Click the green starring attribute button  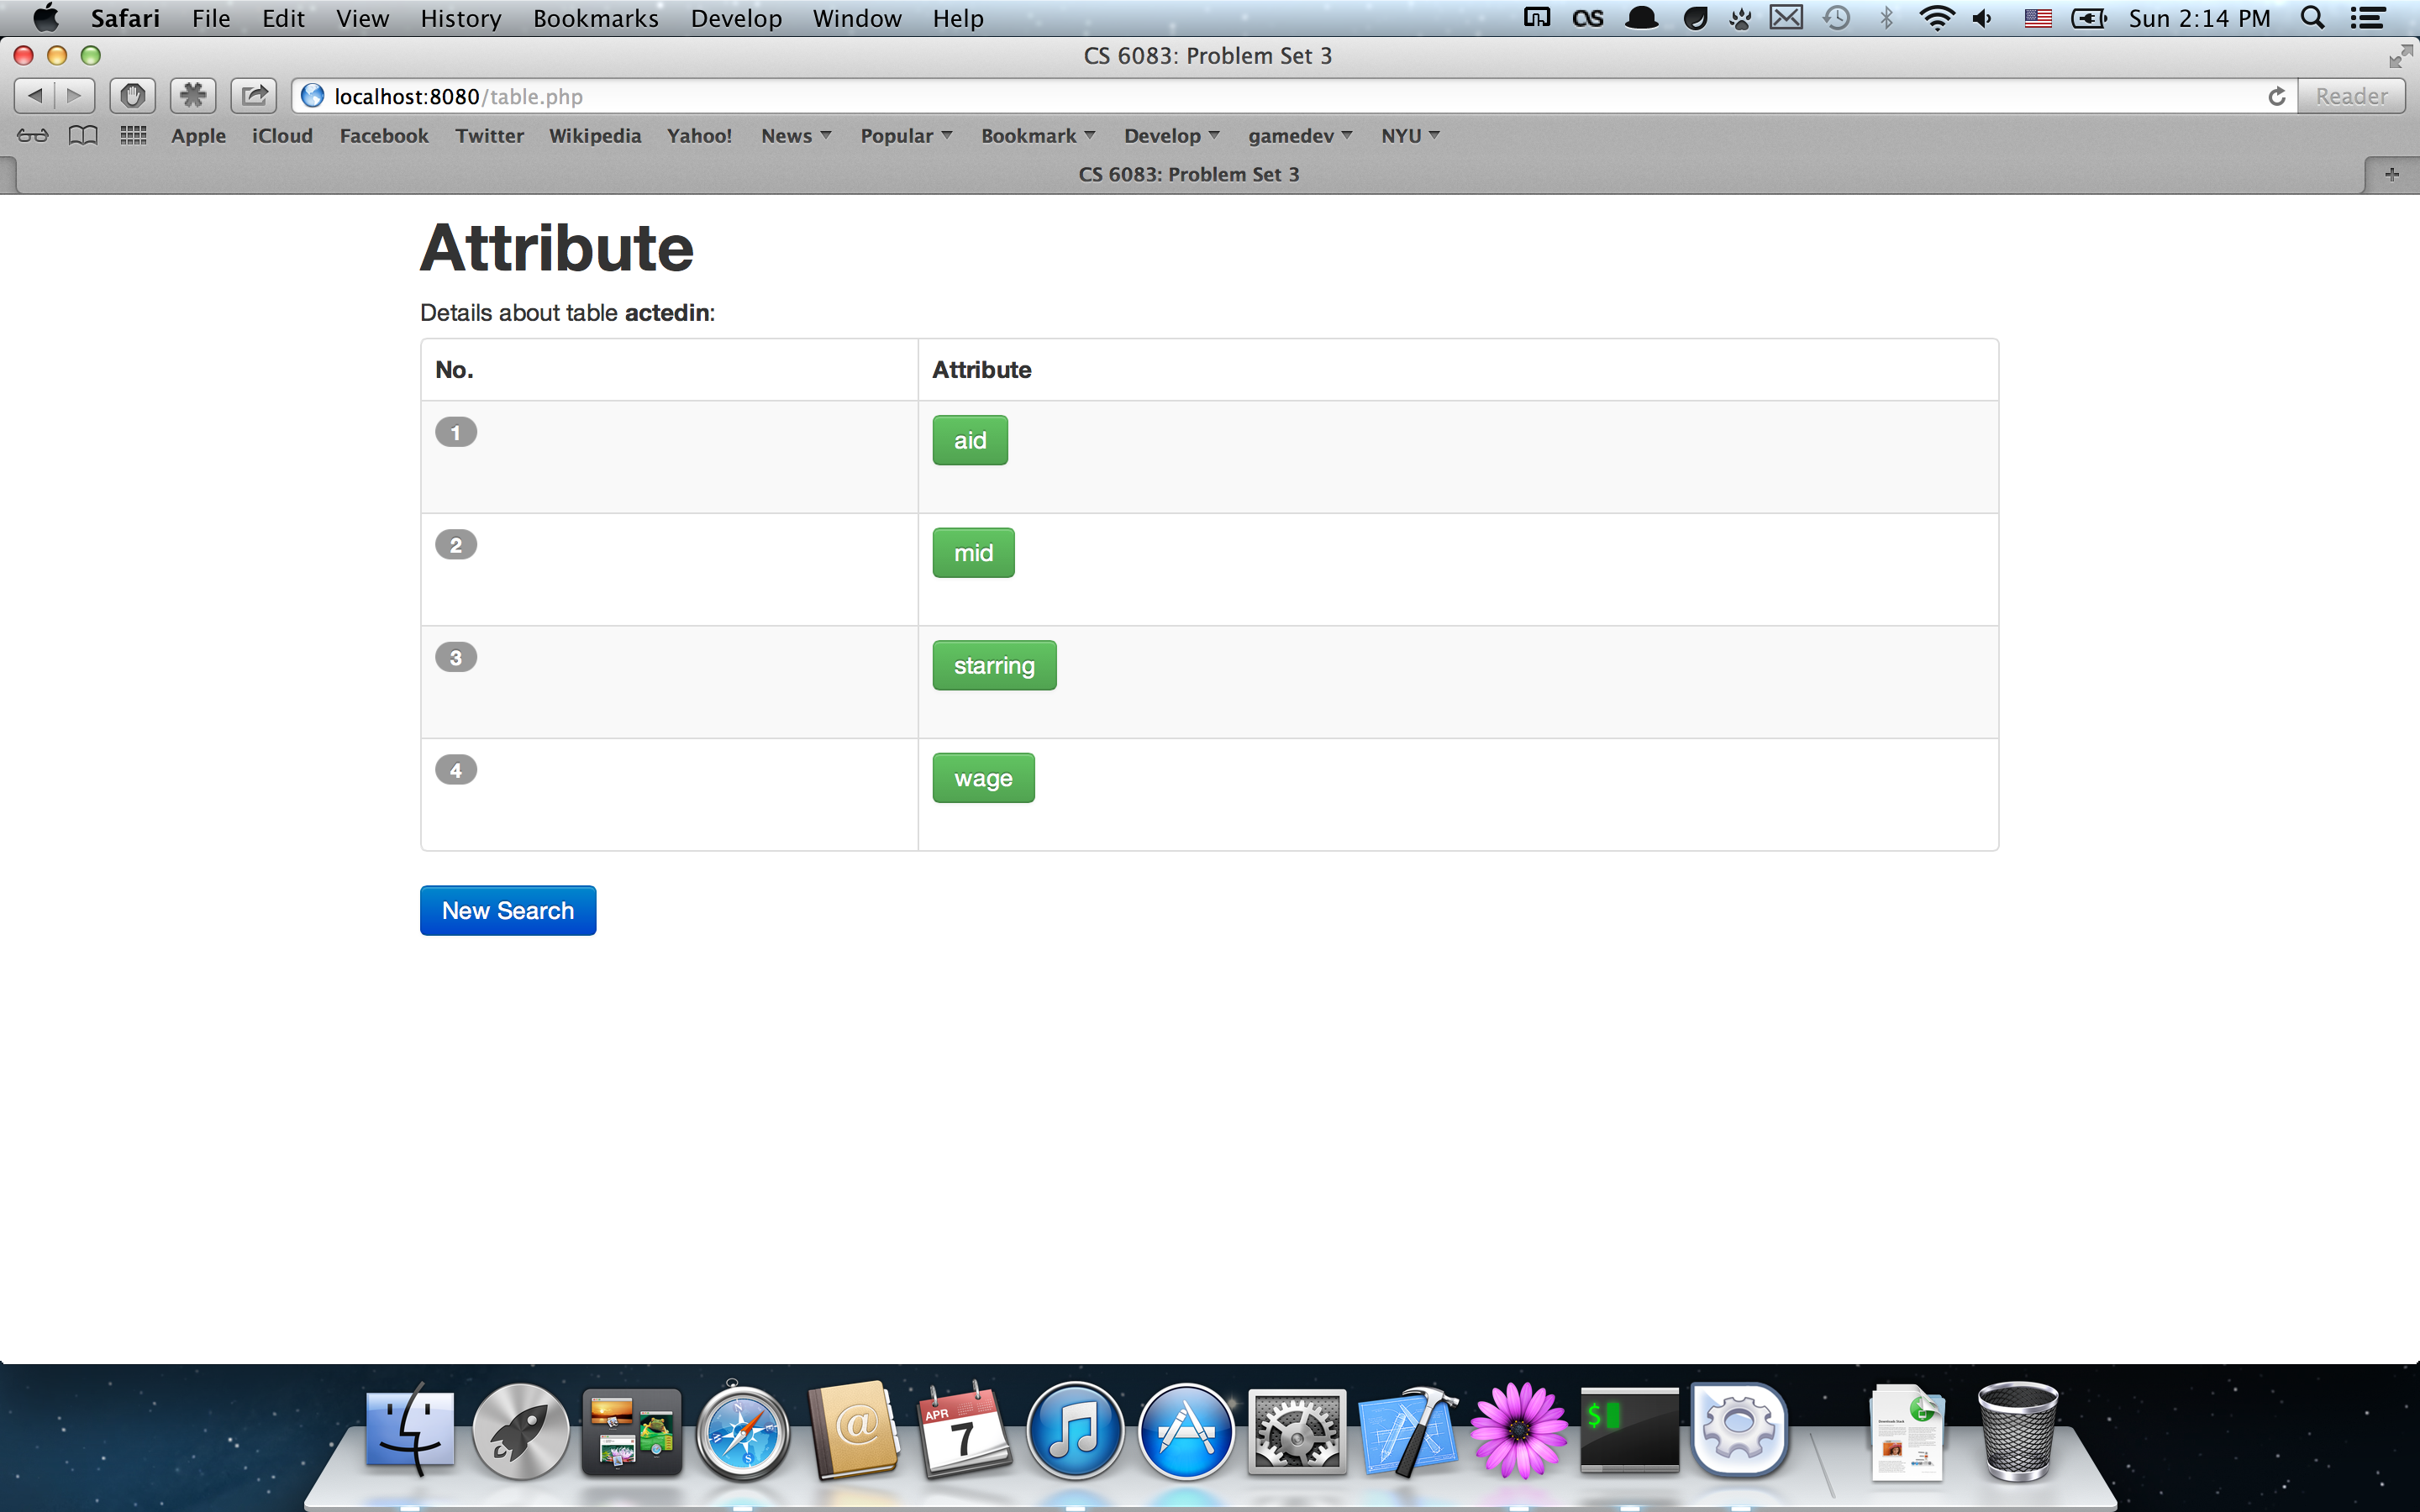pos(994,665)
